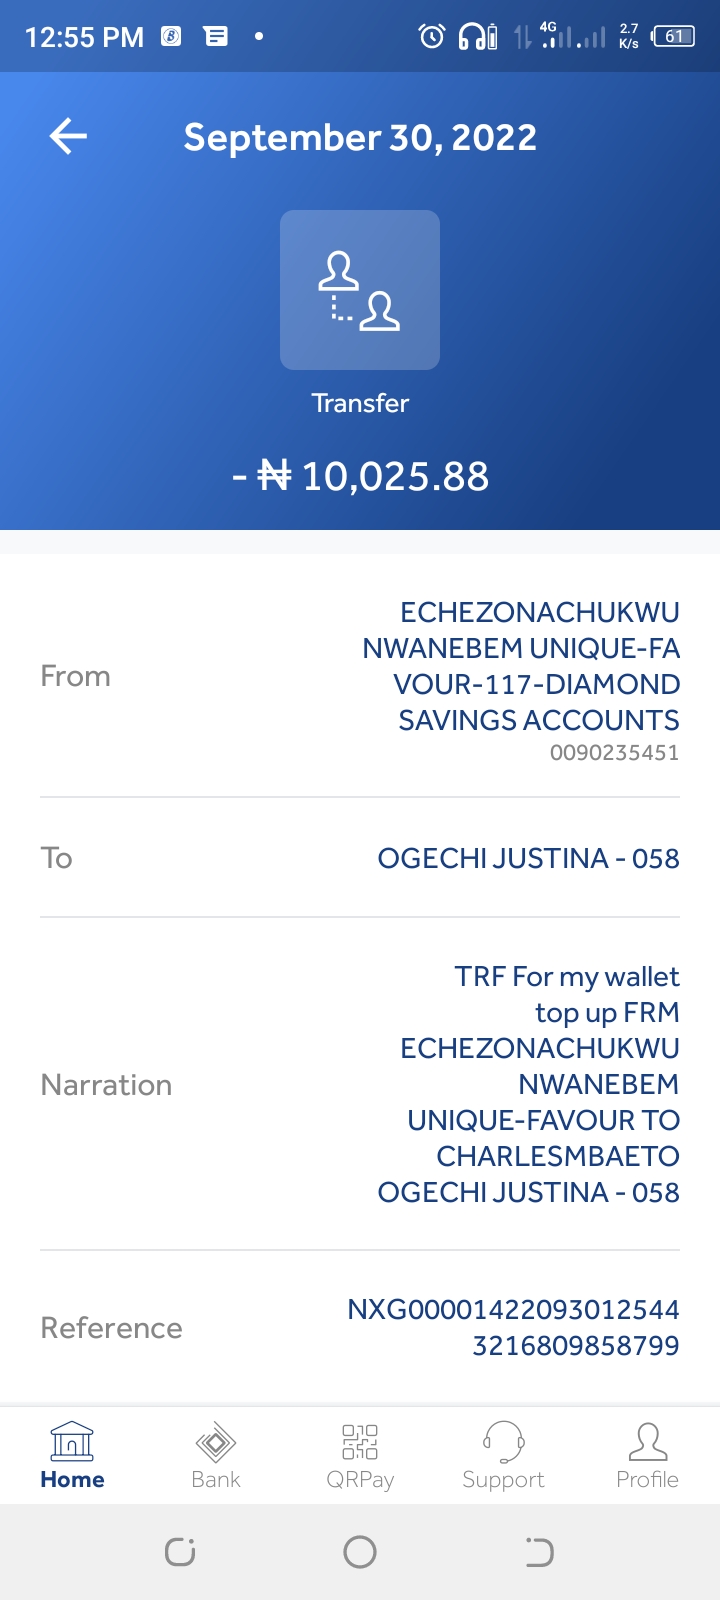Image resolution: width=720 pixels, height=1600 pixels.
Task: Tap the back arrow icon
Action: [68, 137]
